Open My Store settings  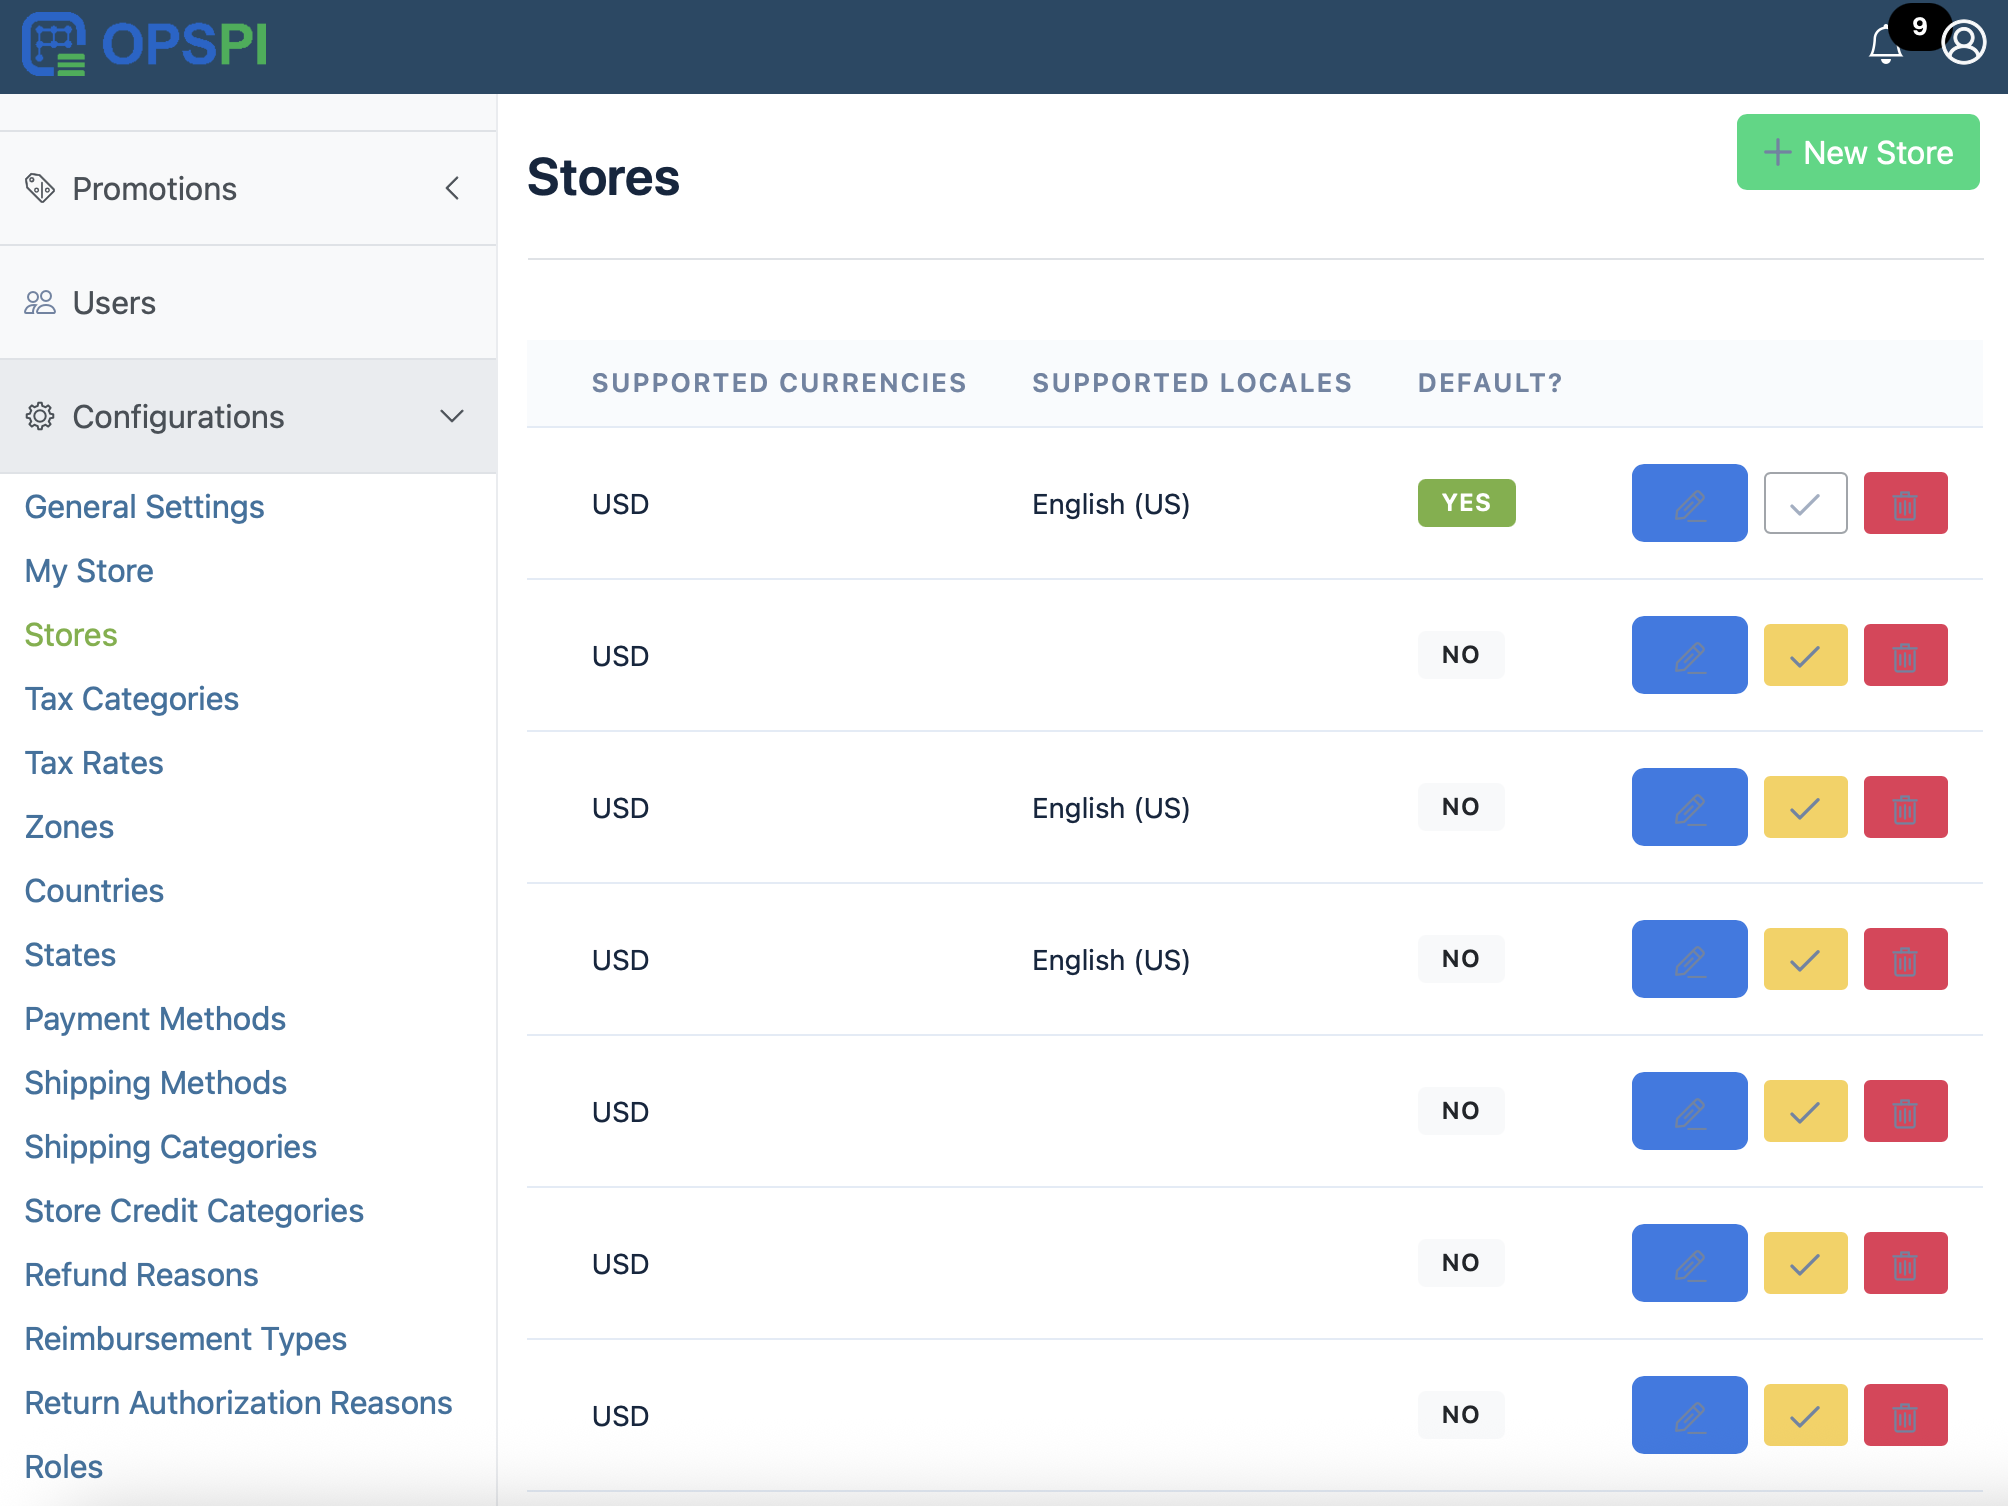89,570
